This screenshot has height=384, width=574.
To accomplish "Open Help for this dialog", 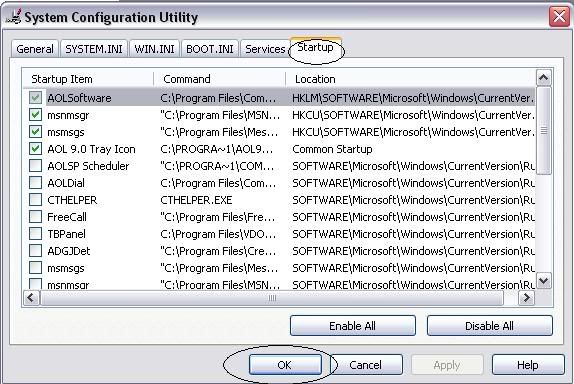I will (x=528, y=365).
